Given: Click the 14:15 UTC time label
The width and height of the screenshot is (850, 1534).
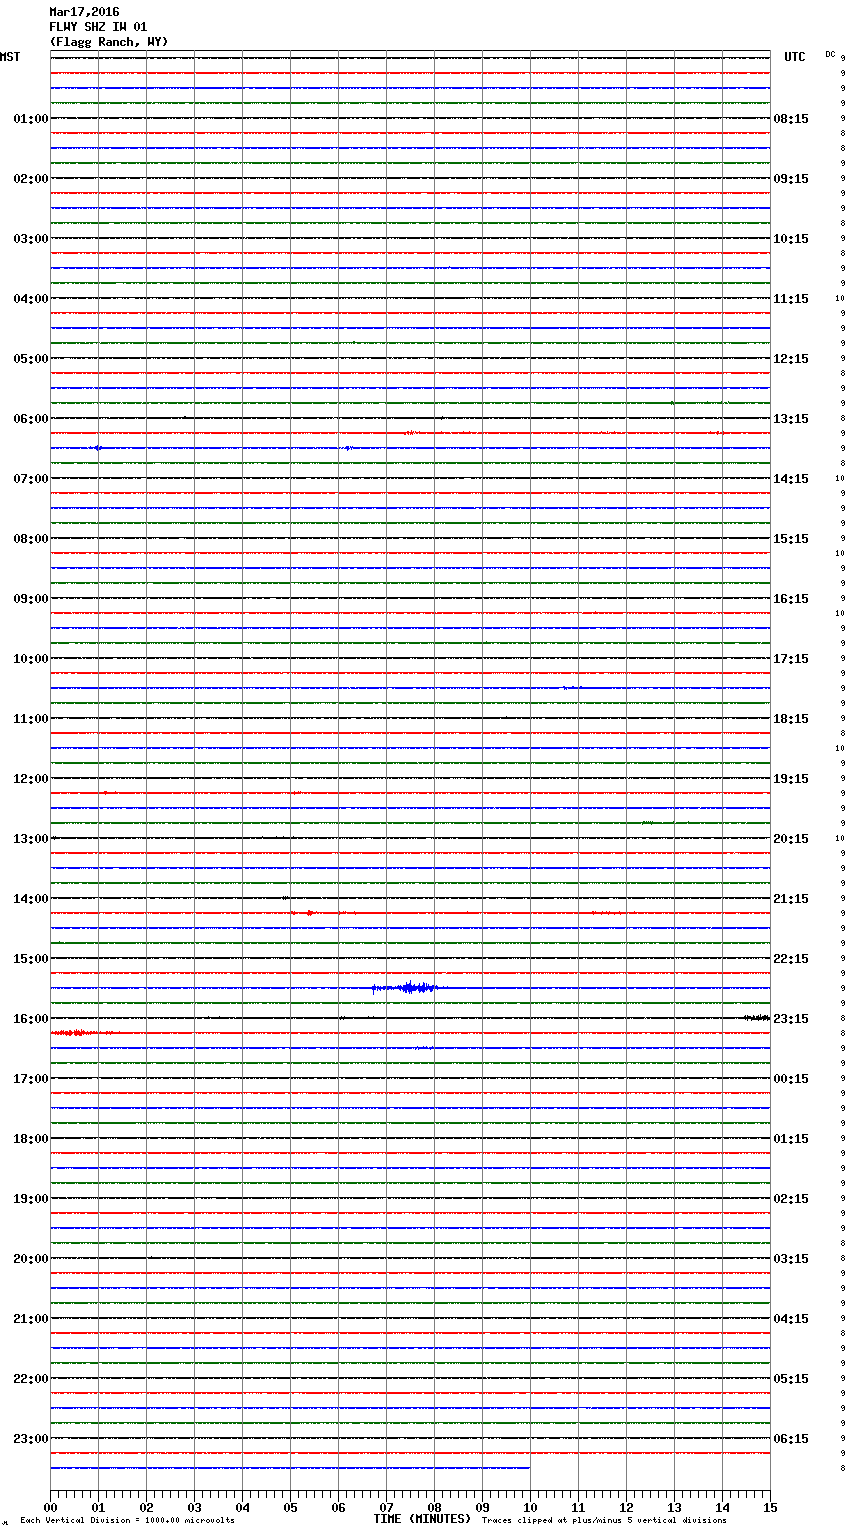Looking at the screenshot, I should (x=791, y=479).
